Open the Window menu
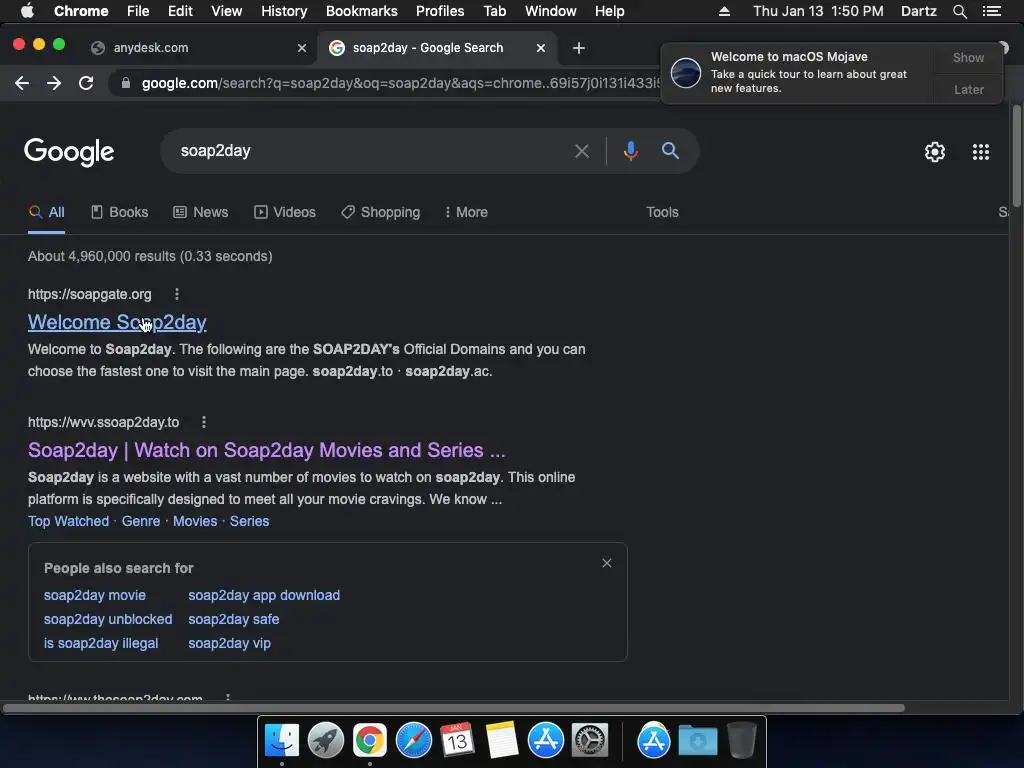This screenshot has width=1024, height=768. click(x=551, y=11)
